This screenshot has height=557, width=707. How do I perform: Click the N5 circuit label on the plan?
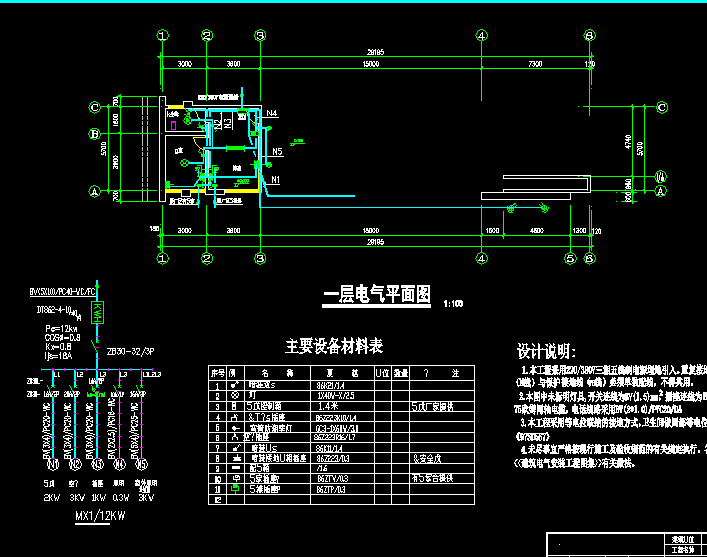point(277,152)
